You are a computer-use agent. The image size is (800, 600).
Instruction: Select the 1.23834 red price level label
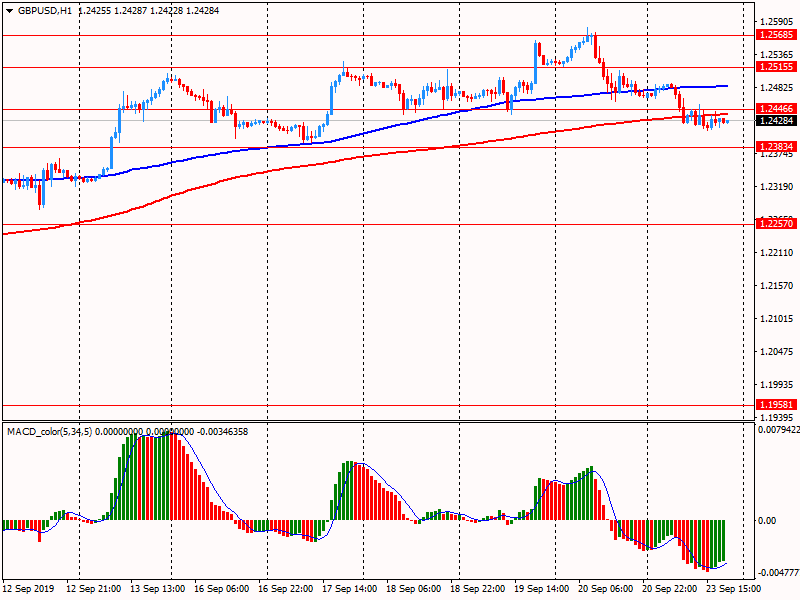pos(776,147)
